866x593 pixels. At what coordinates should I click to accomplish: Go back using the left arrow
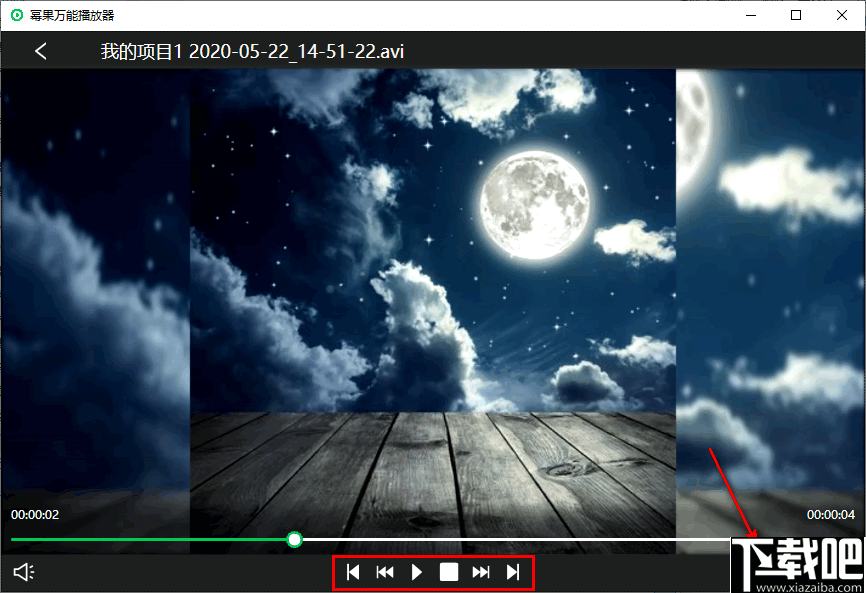click(x=41, y=51)
